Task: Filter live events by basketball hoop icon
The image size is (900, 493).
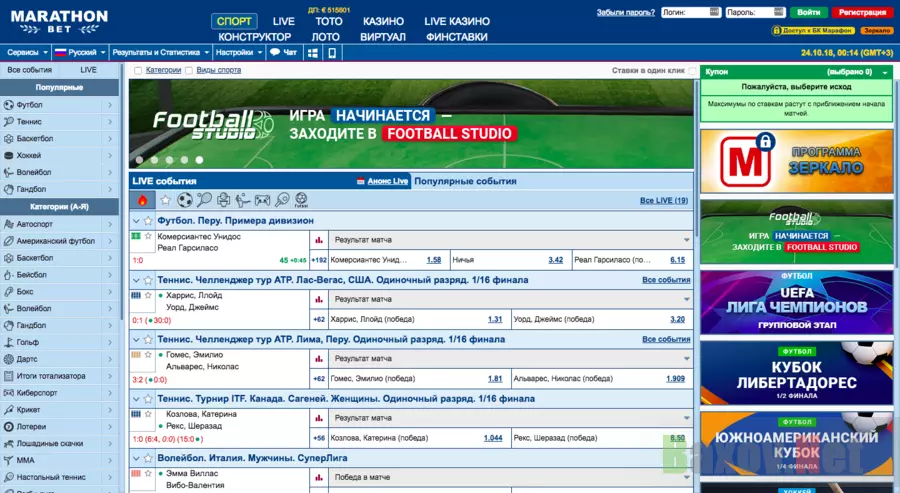Action: 223,200
